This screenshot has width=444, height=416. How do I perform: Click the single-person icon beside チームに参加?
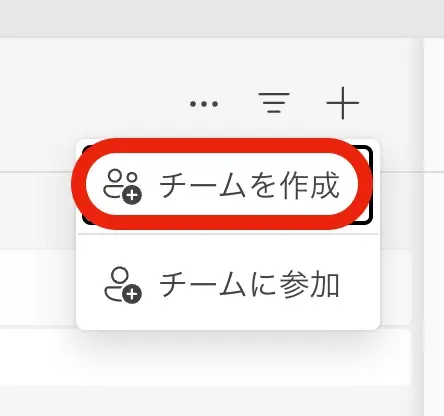(123, 285)
